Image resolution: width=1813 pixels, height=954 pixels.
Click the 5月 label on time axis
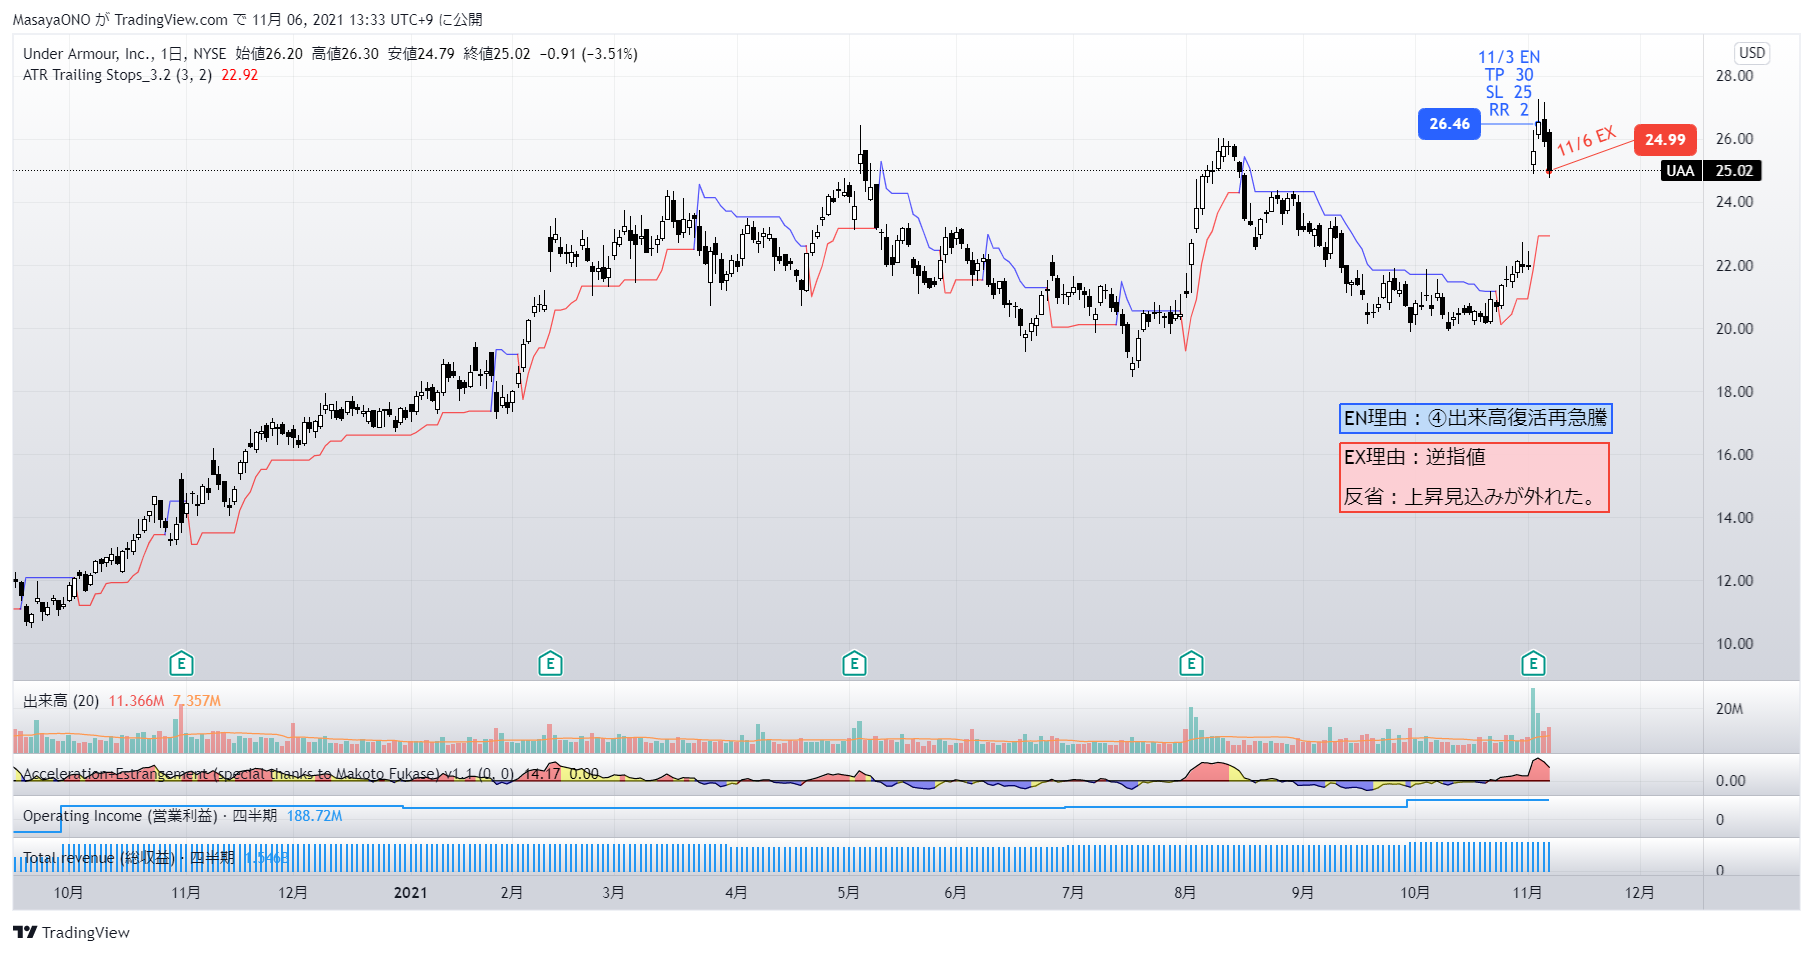tap(848, 893)
